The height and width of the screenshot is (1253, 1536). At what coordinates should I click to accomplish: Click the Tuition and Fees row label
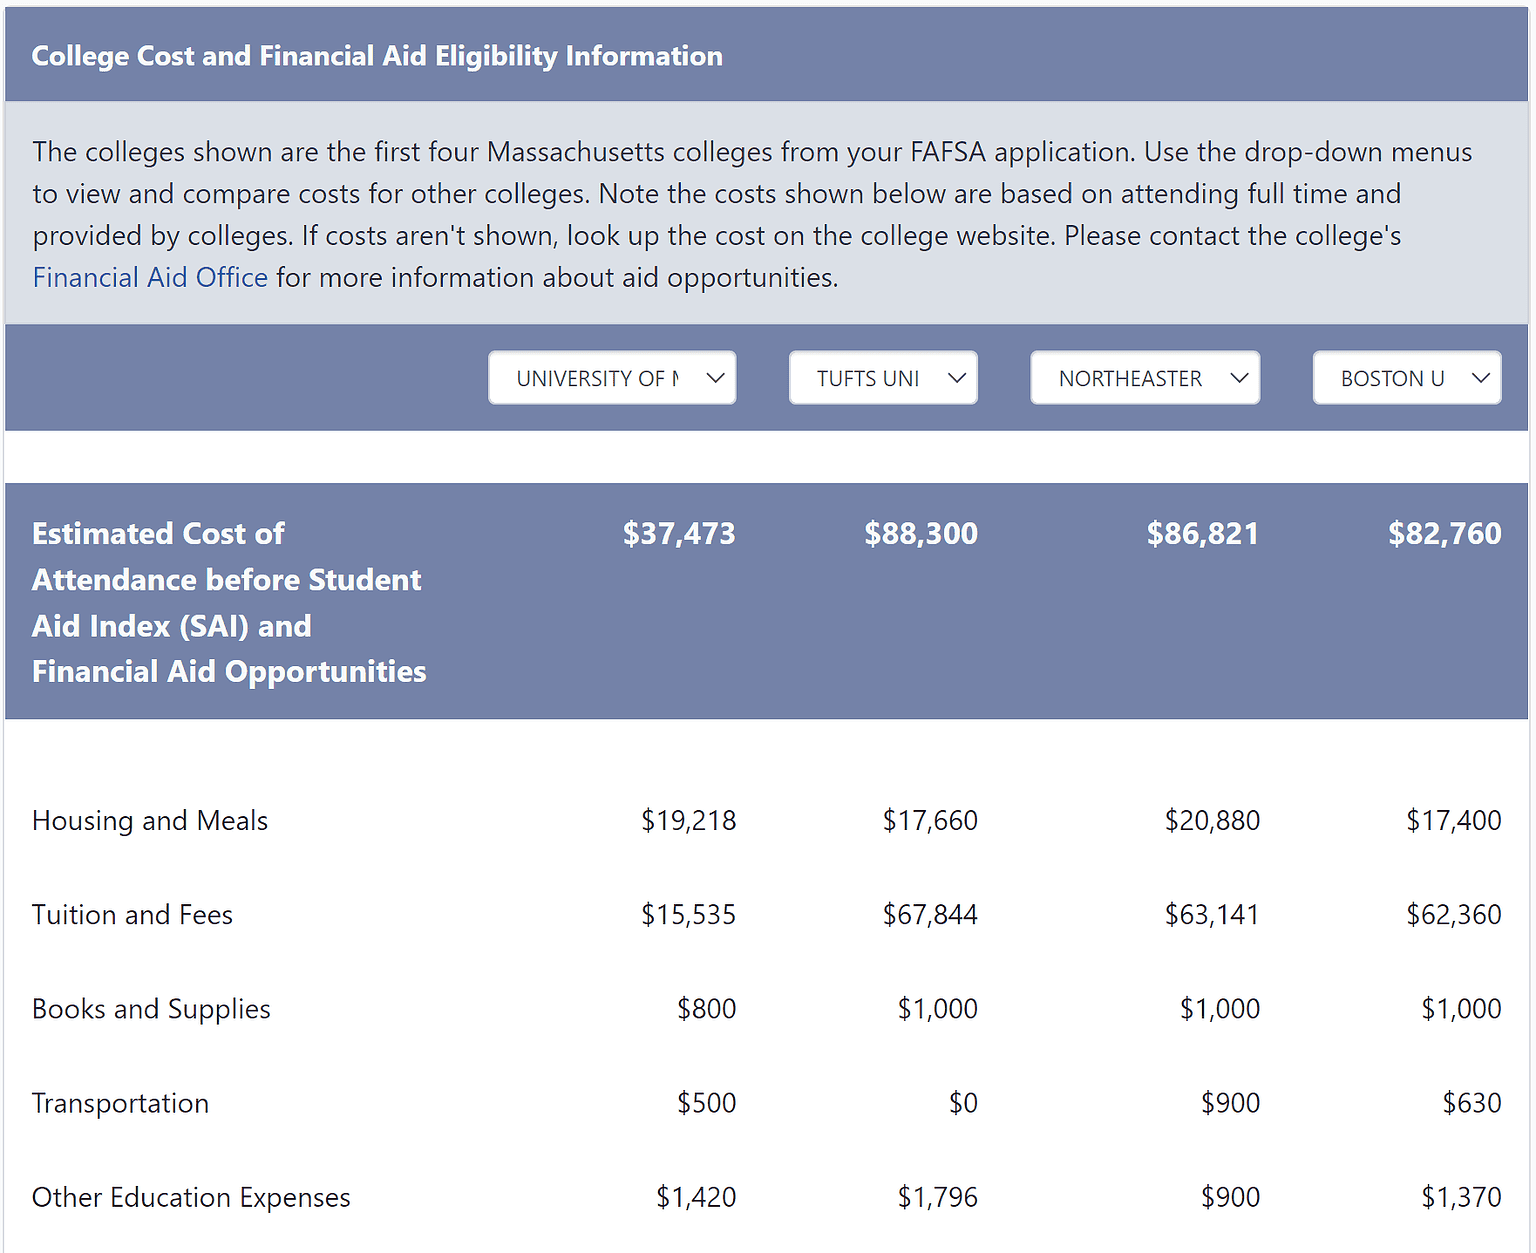[x=132, y=914]
